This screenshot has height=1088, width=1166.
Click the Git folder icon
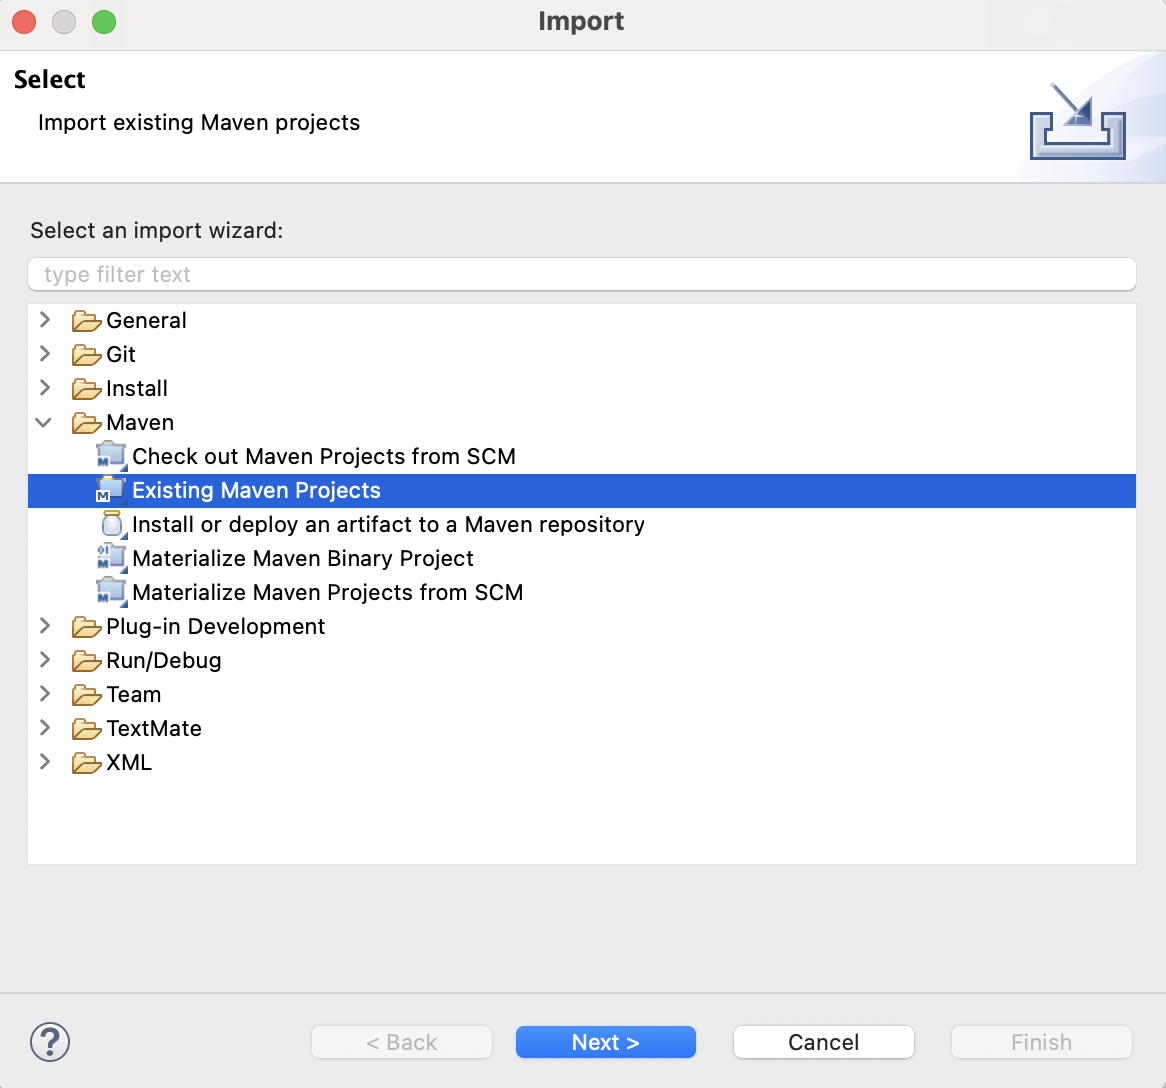coord(87,354)
